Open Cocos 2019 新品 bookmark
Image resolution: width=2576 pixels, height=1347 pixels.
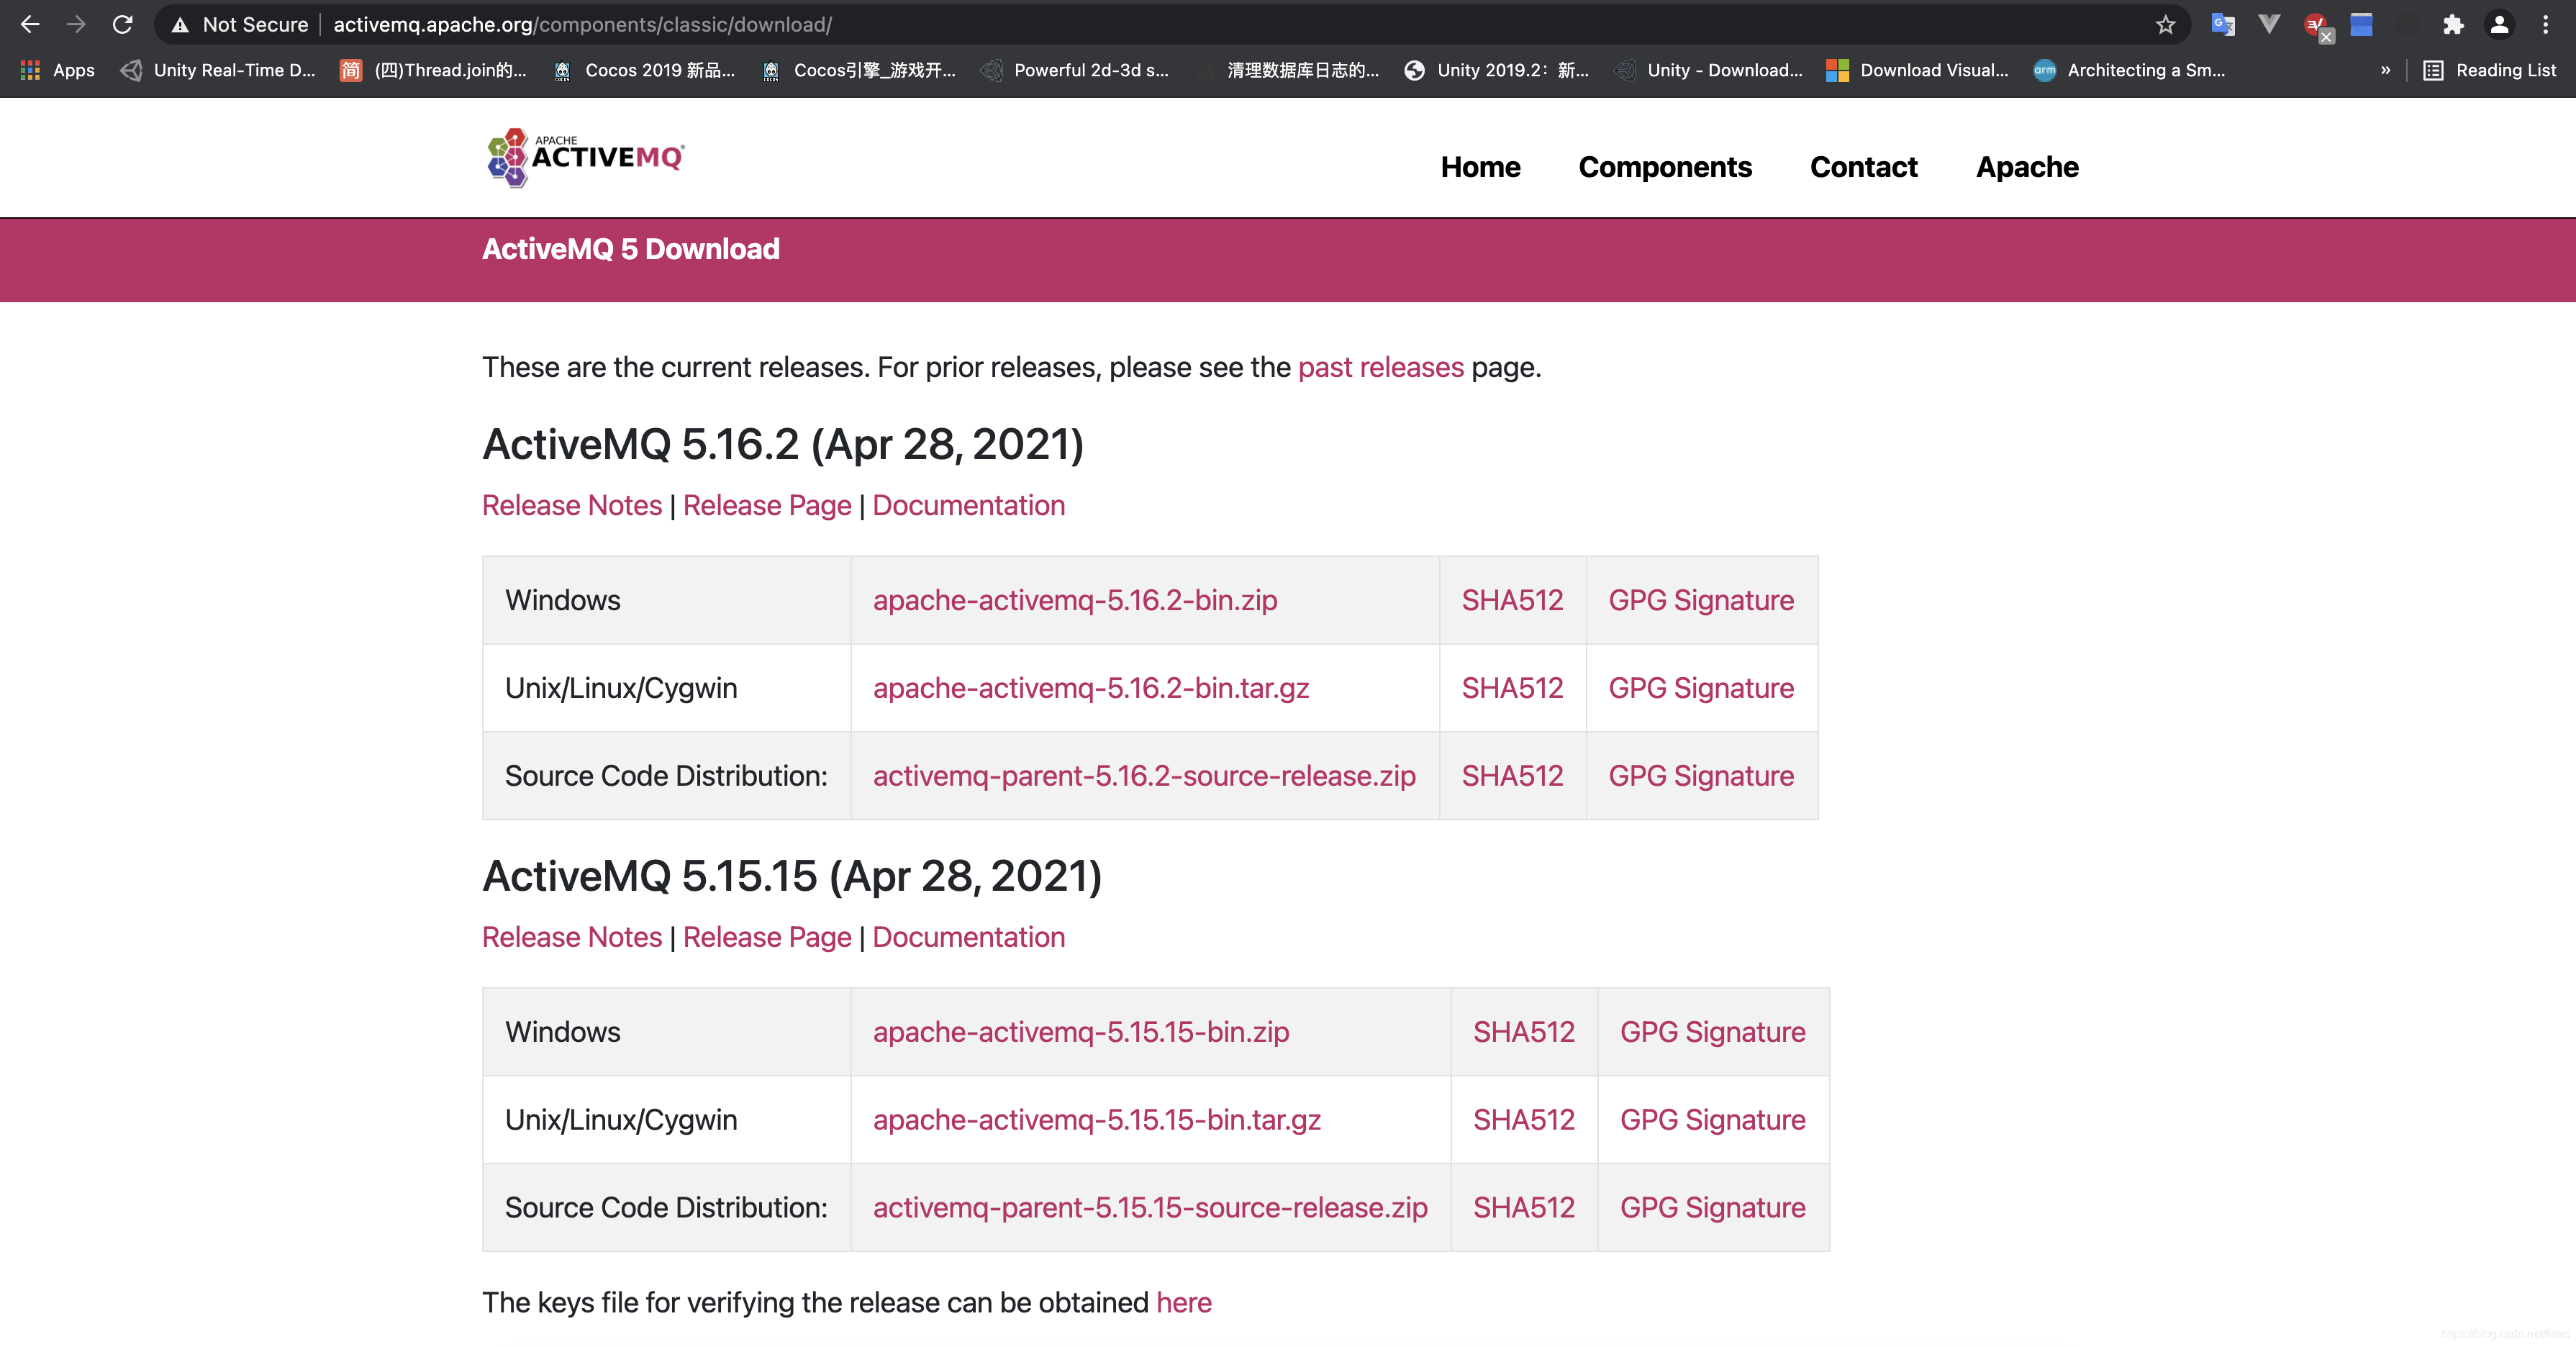coord(644,70)
